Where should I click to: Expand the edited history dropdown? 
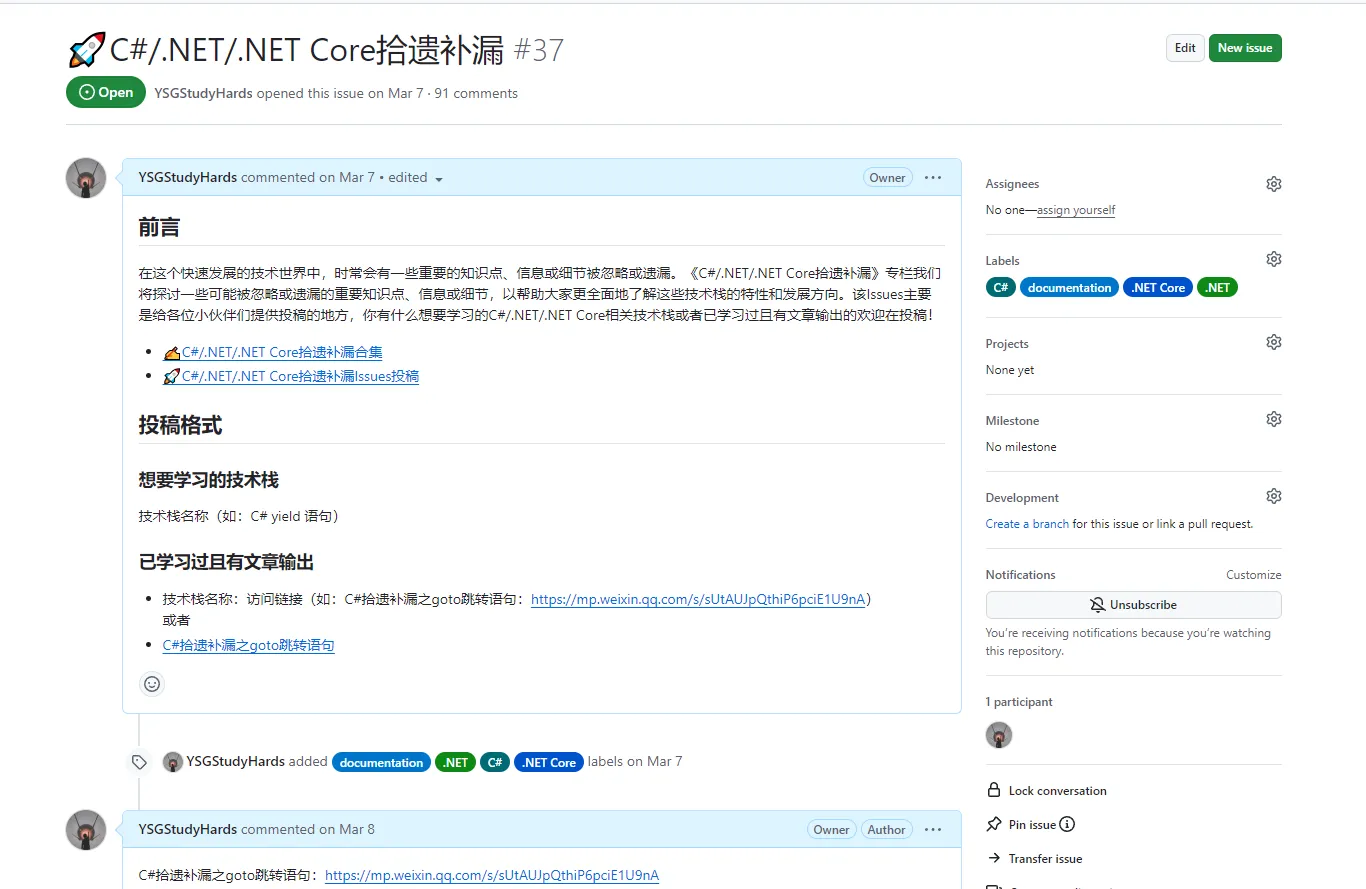(415, 178)
